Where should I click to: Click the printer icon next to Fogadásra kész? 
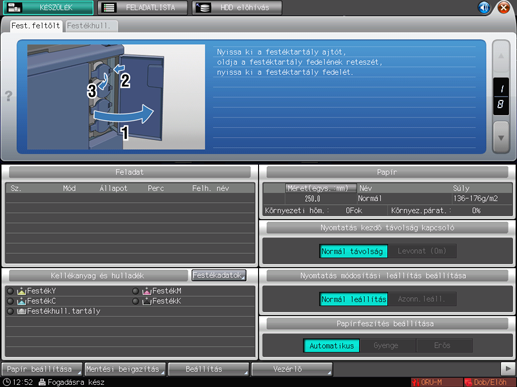(42, 382)
